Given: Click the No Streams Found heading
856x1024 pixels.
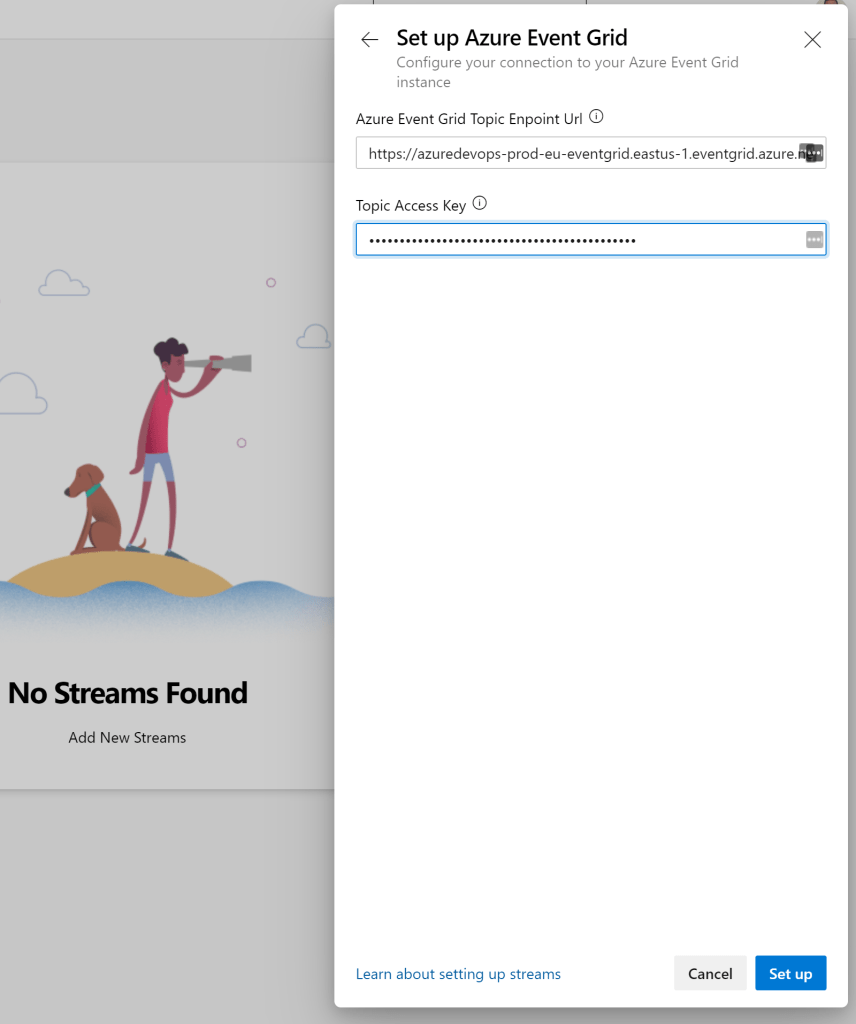Looking at the screenshot, I should 127,693.
